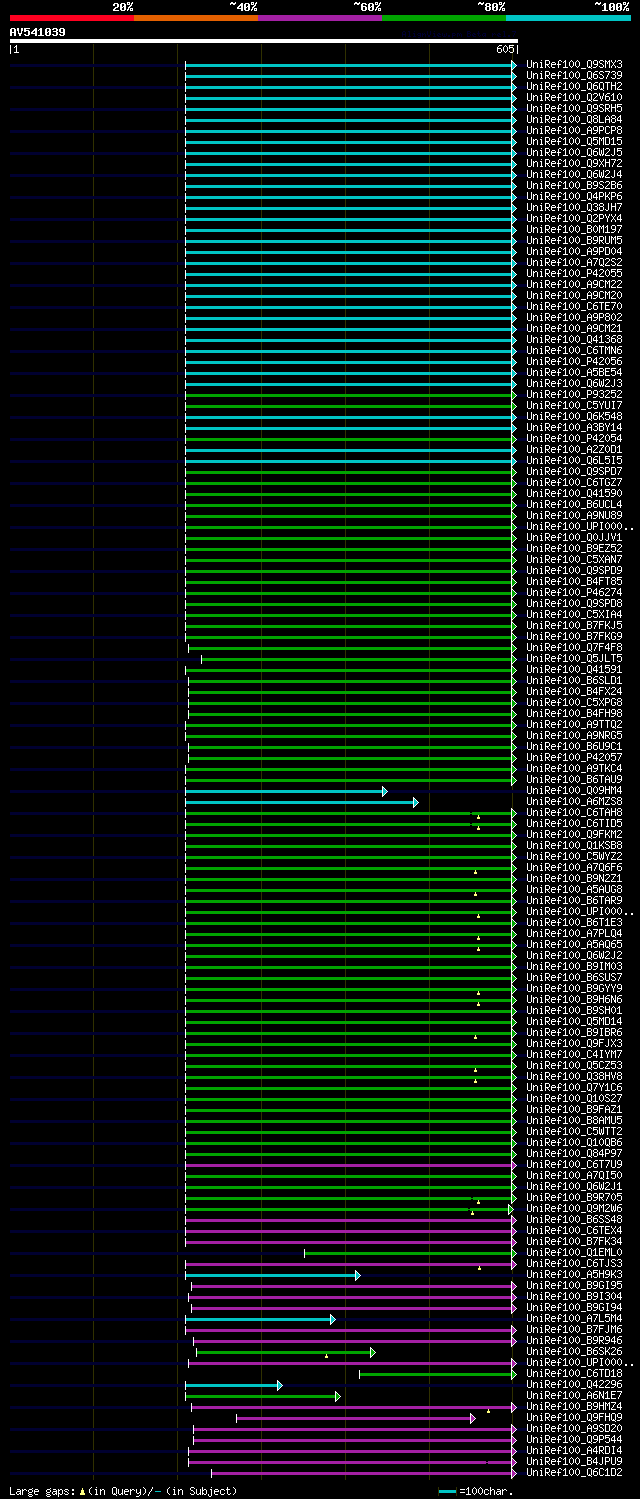Image resolution: width=640 pixels, height=1499 pixels.
Task: Click the green arrowhead on the A6N1E7 row
Action: coord(337,1396)
